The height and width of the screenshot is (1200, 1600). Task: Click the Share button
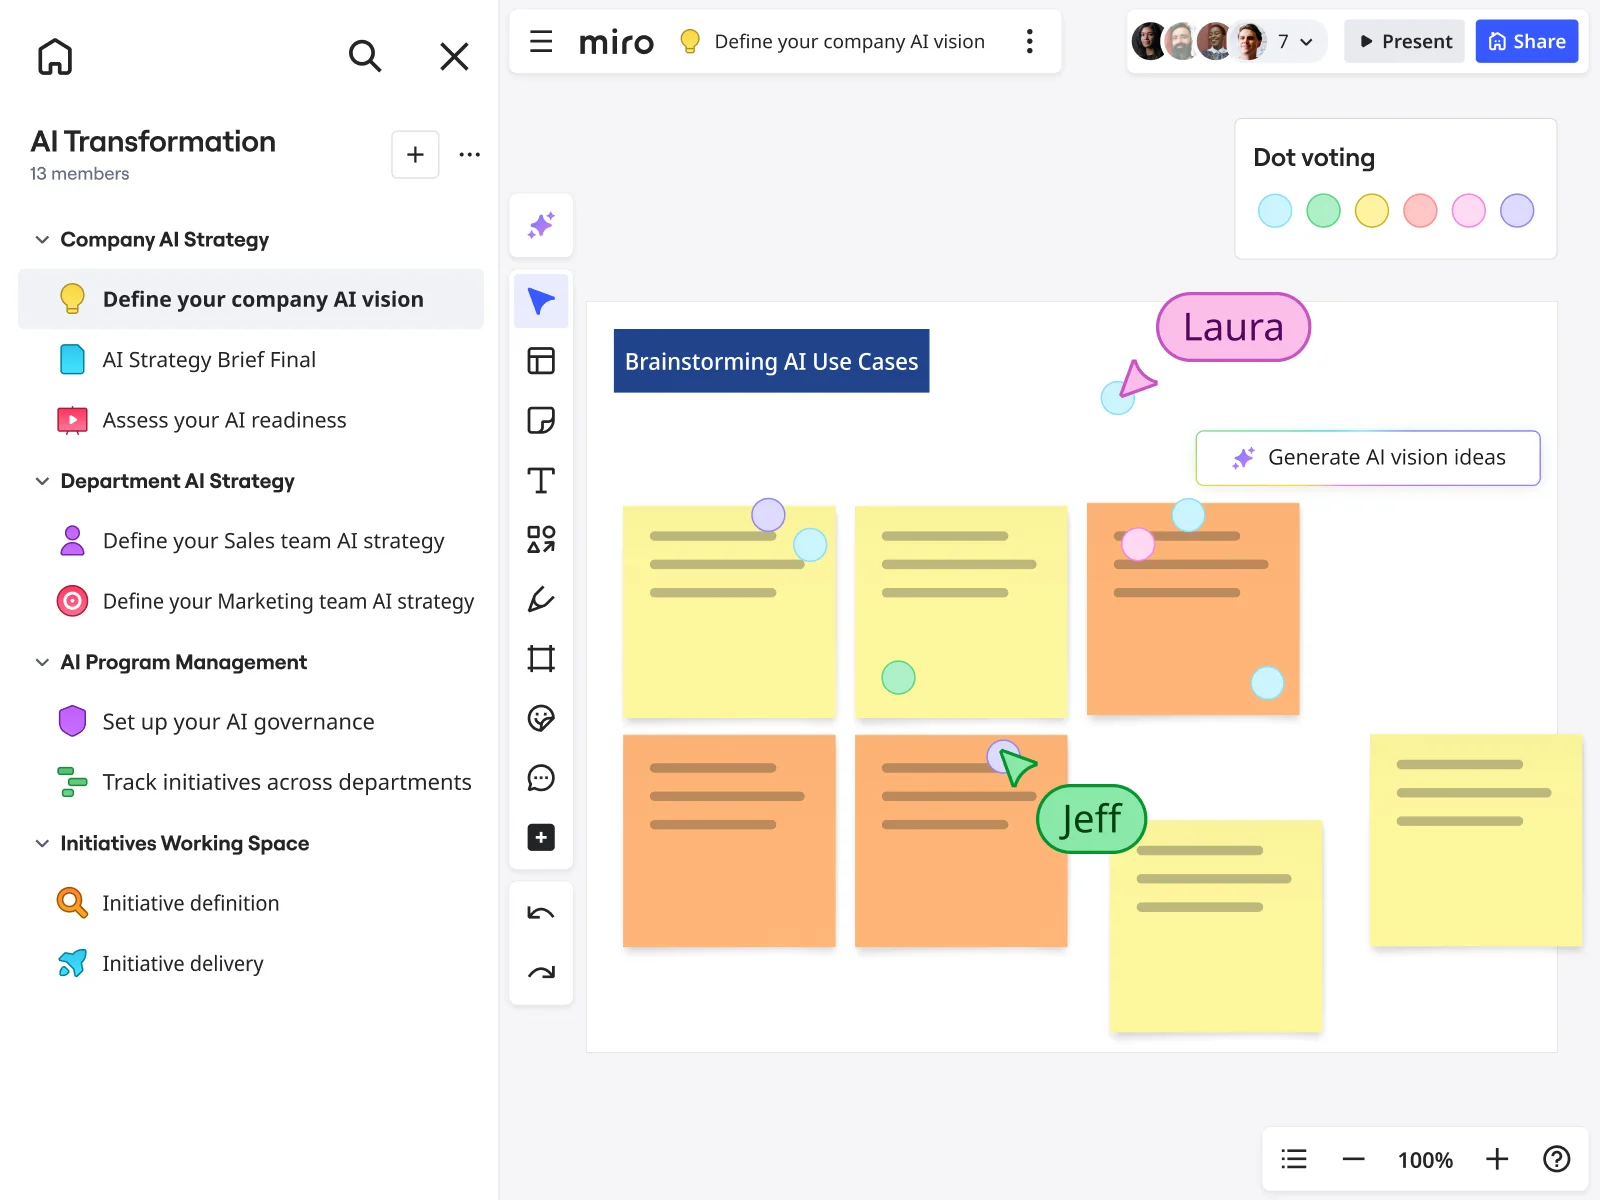coord(1526,41)
